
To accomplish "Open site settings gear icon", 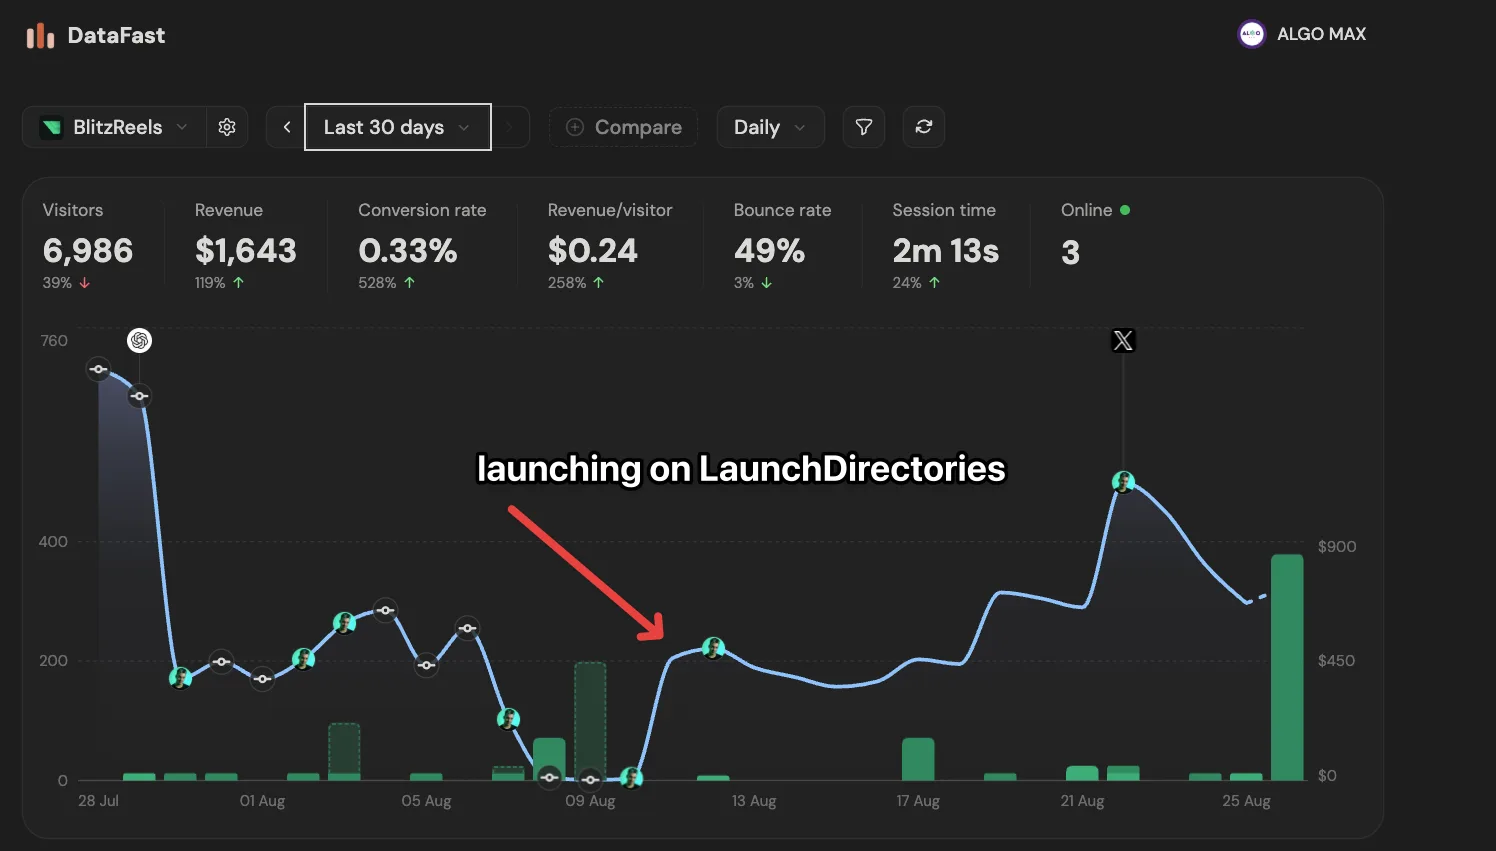I will [x=227, y=127].
